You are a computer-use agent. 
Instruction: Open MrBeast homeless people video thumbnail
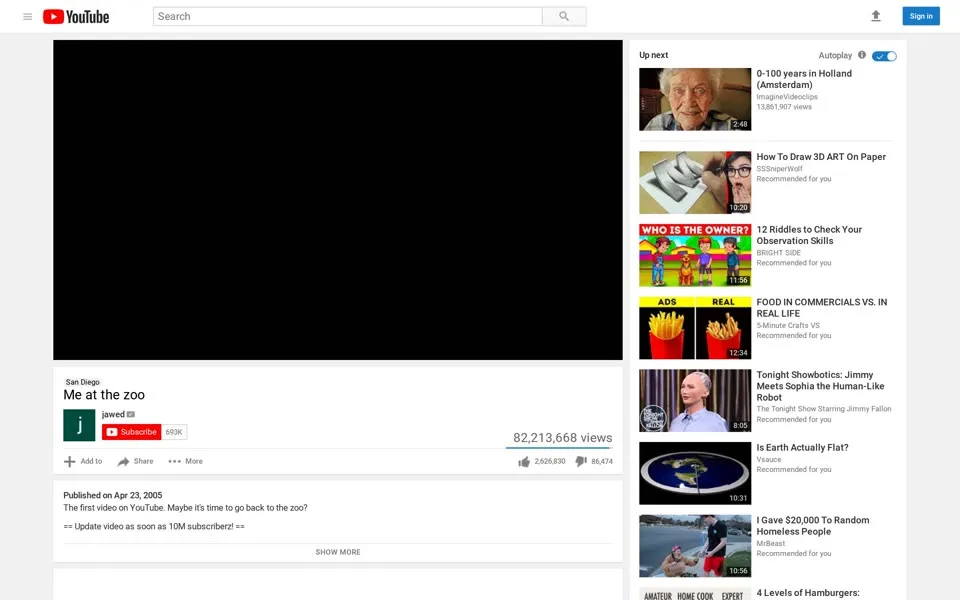click(x=695, y=546)
